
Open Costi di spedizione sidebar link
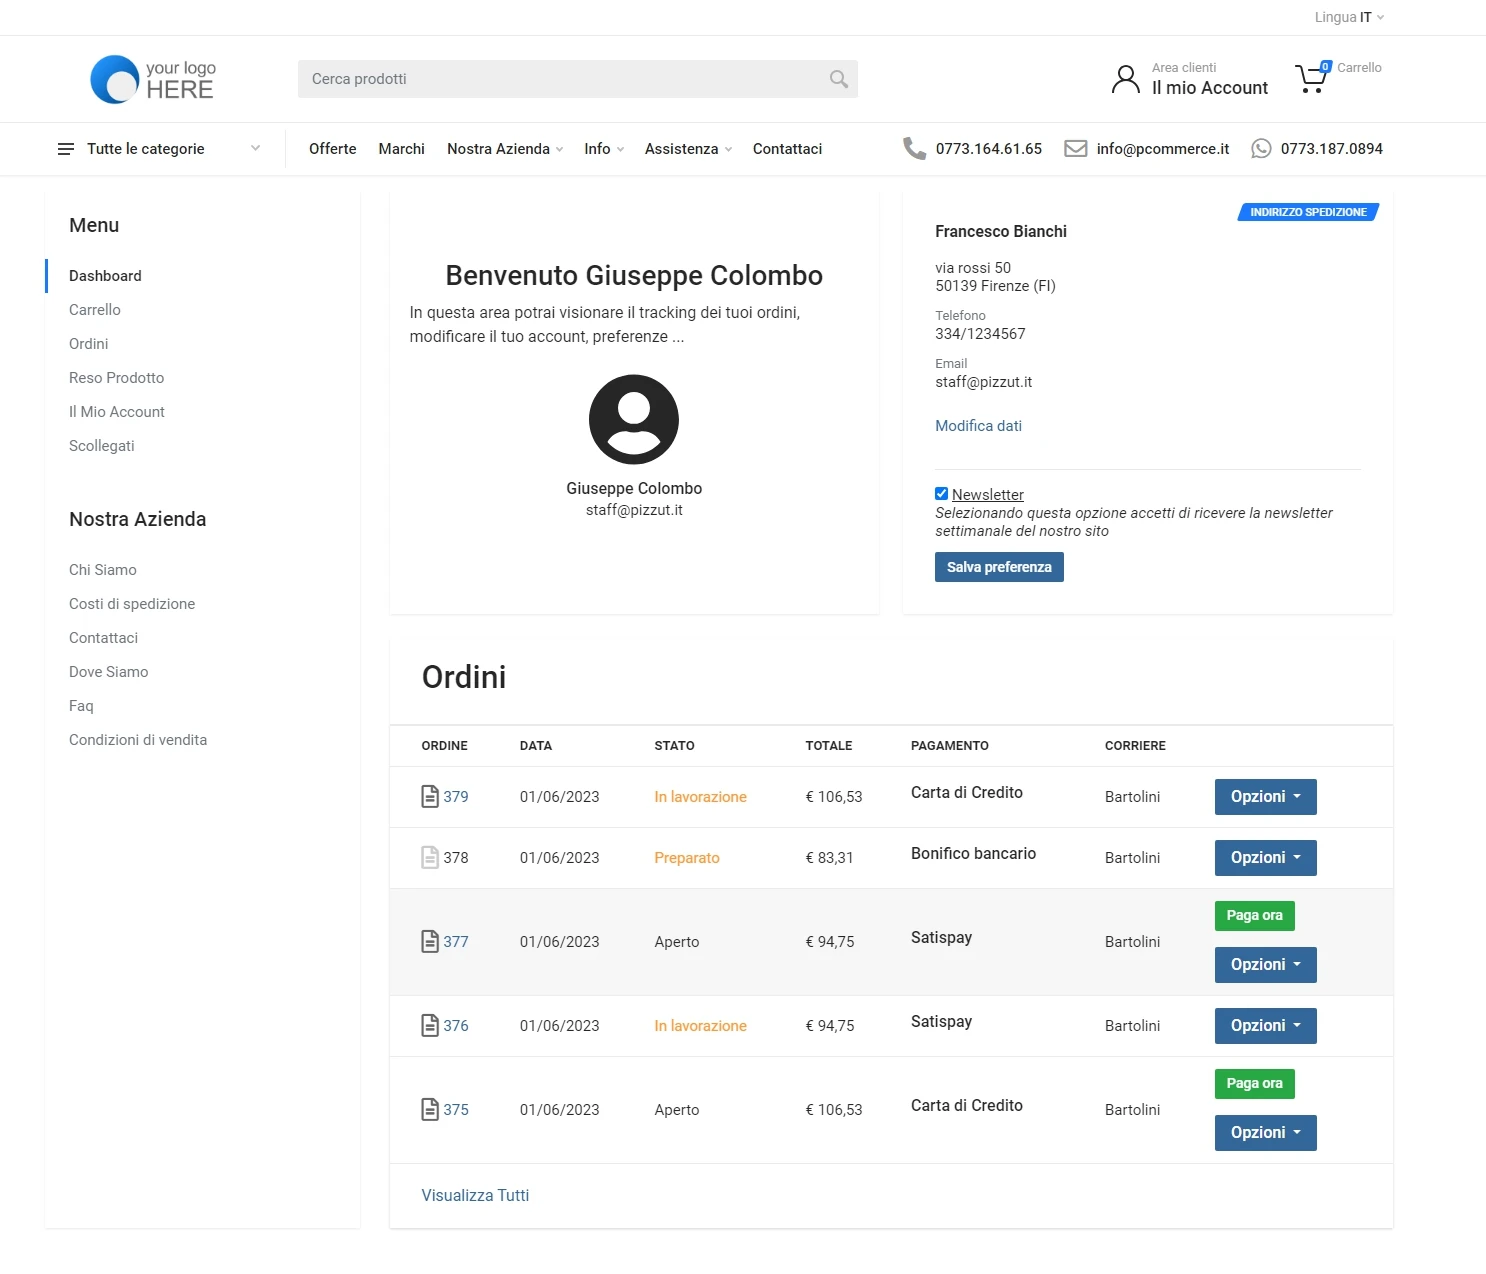point(132,604)
